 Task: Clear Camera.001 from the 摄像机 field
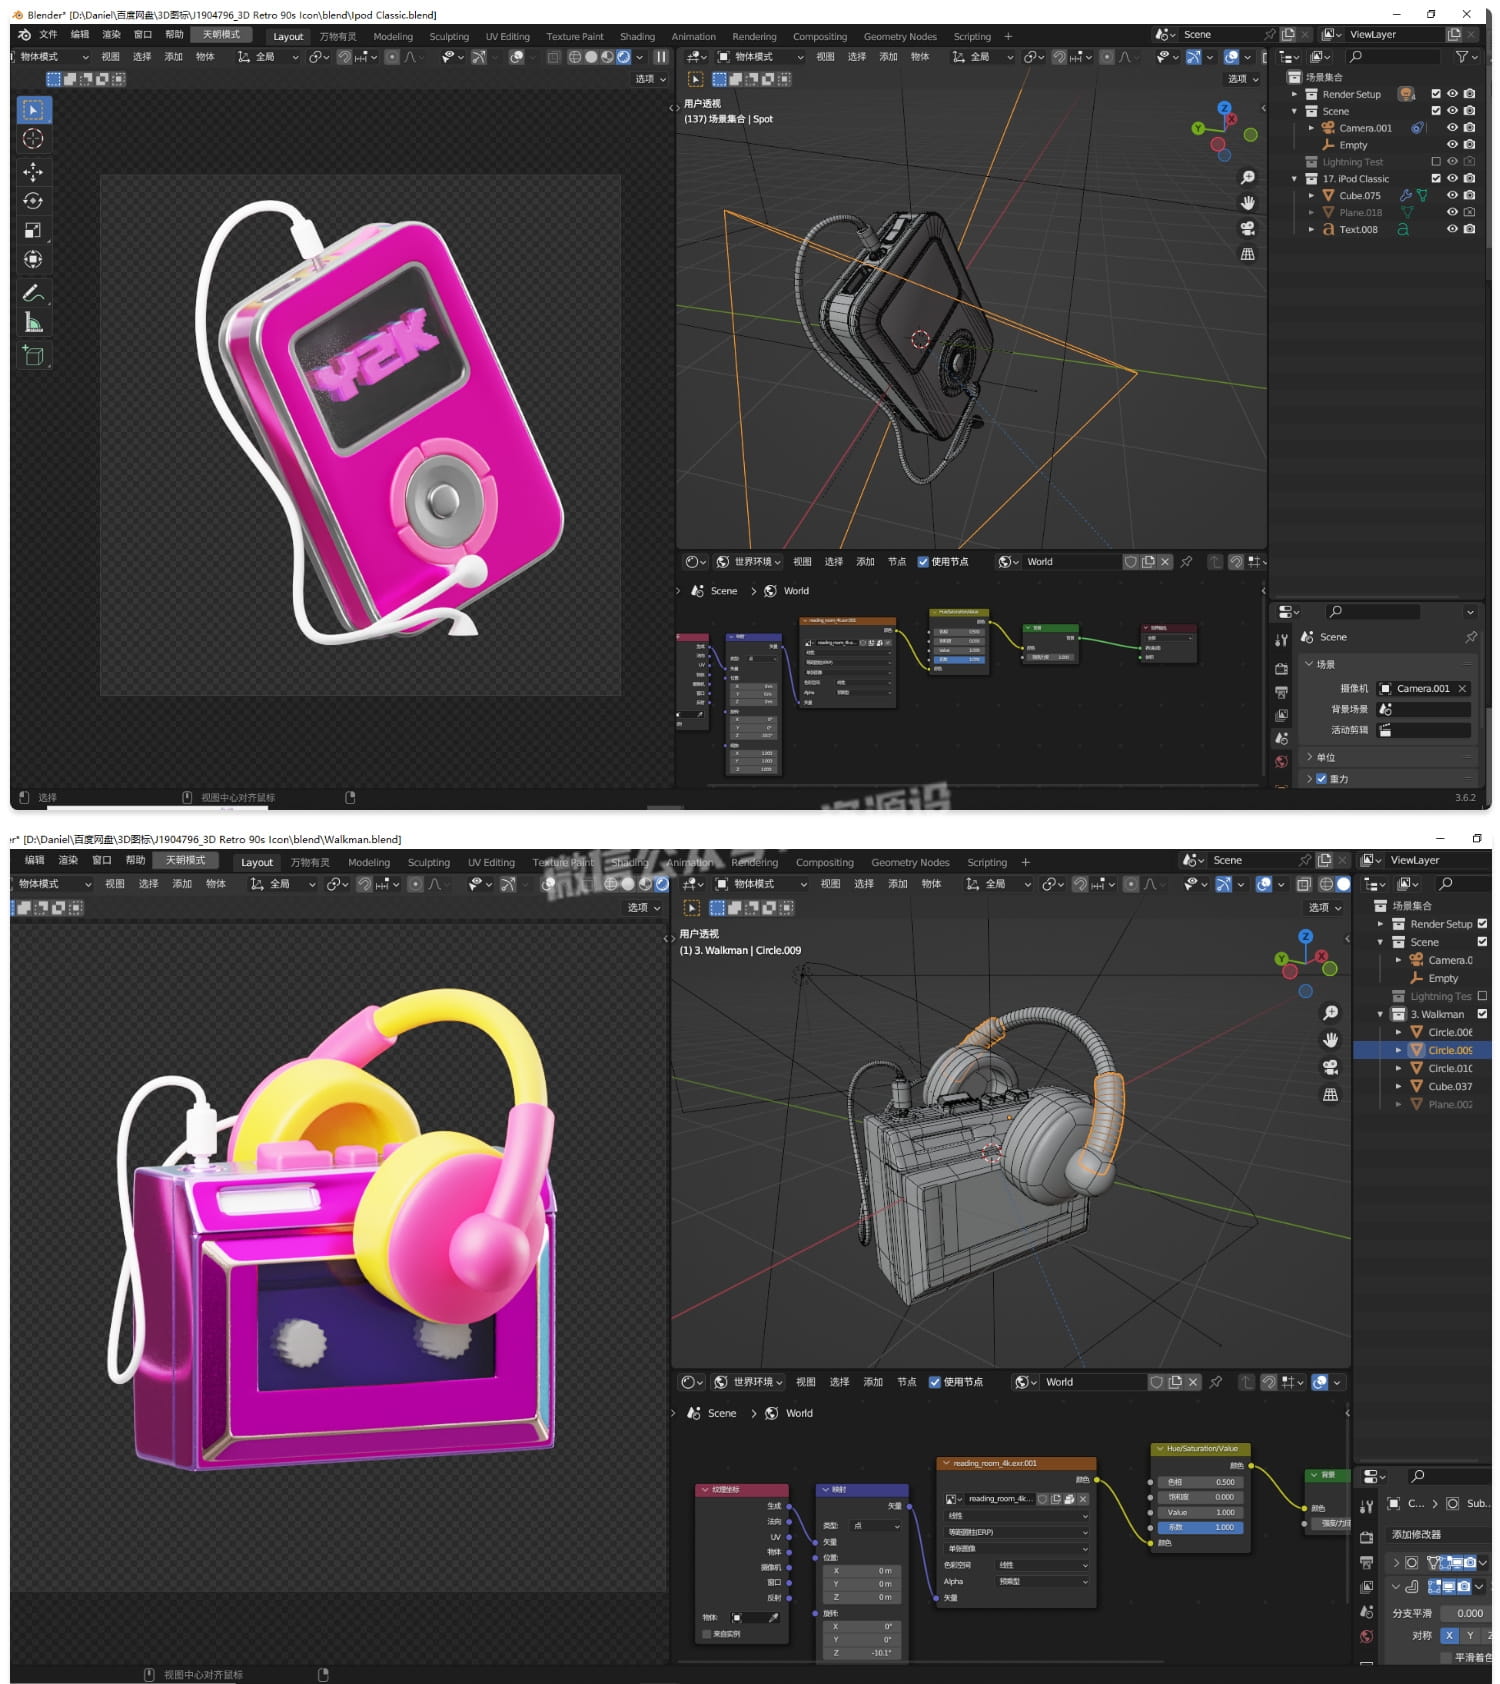1462,689
